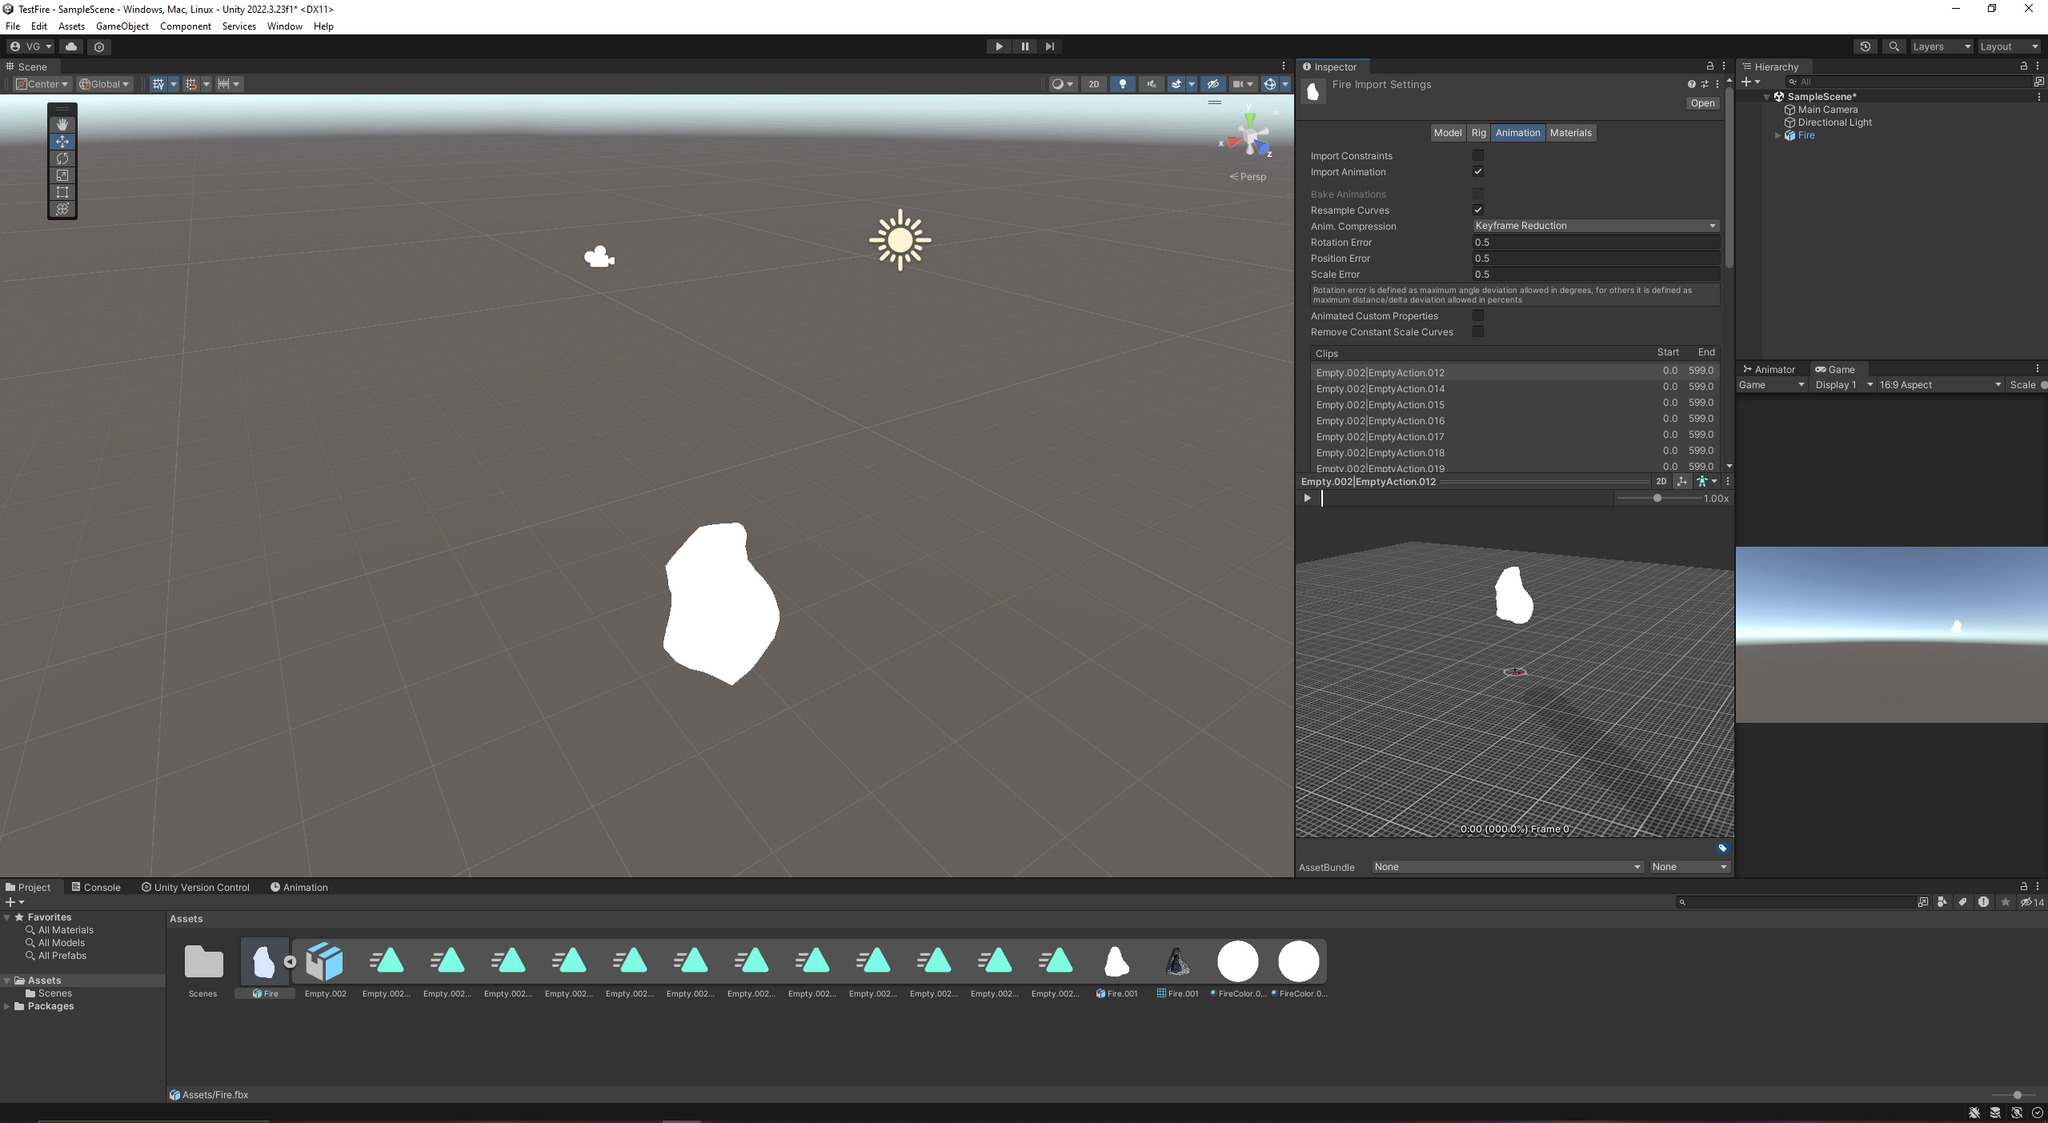2048x1123 pixels.
Task: Click the Fire asset thumbnail in Project
Action: coord(264,961)
